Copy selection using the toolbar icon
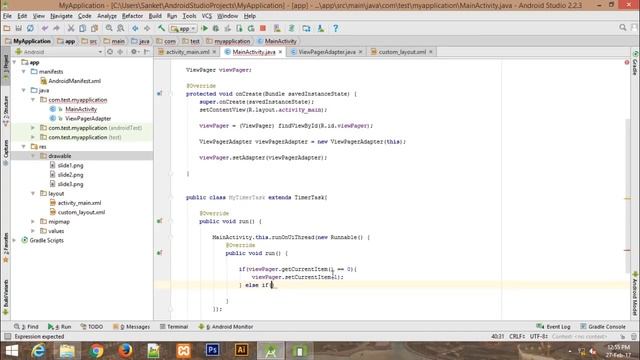Screen dimensions: 640x360 (82, 28)
